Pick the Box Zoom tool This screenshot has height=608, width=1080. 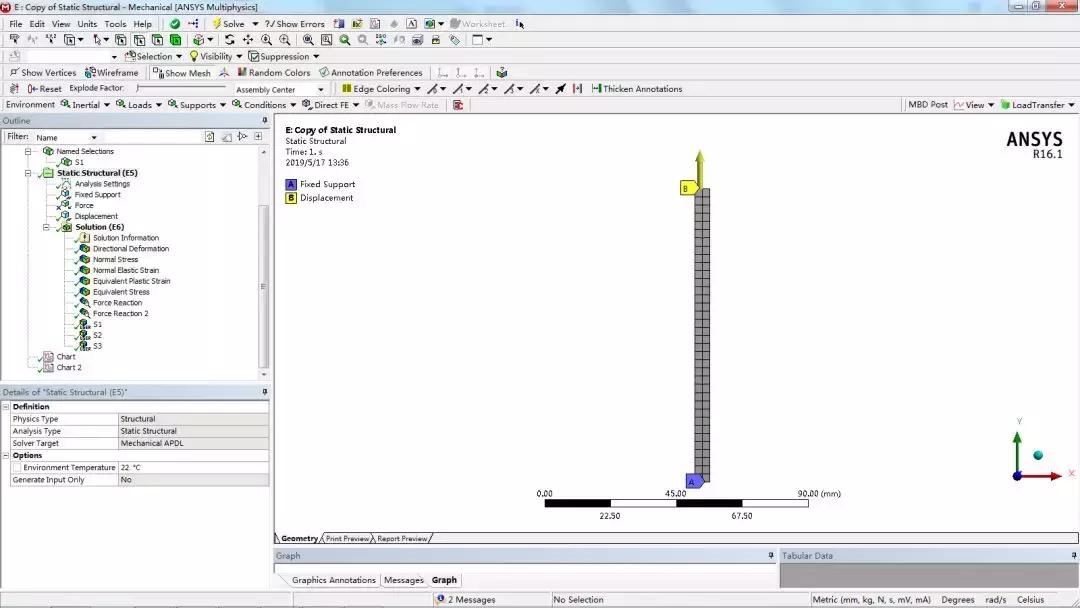click(x=284, y=40)
